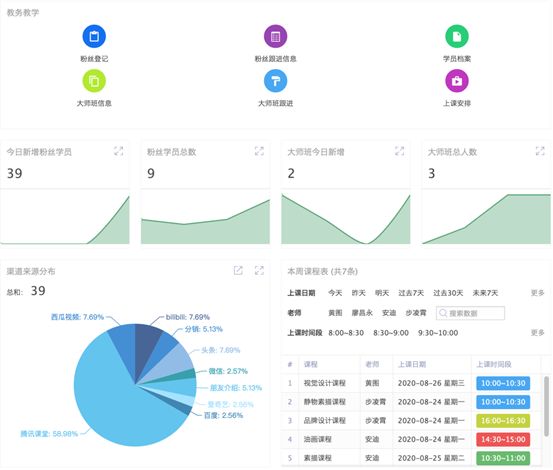Open the 大师班跟进 blue roller icon

[275, 81]
